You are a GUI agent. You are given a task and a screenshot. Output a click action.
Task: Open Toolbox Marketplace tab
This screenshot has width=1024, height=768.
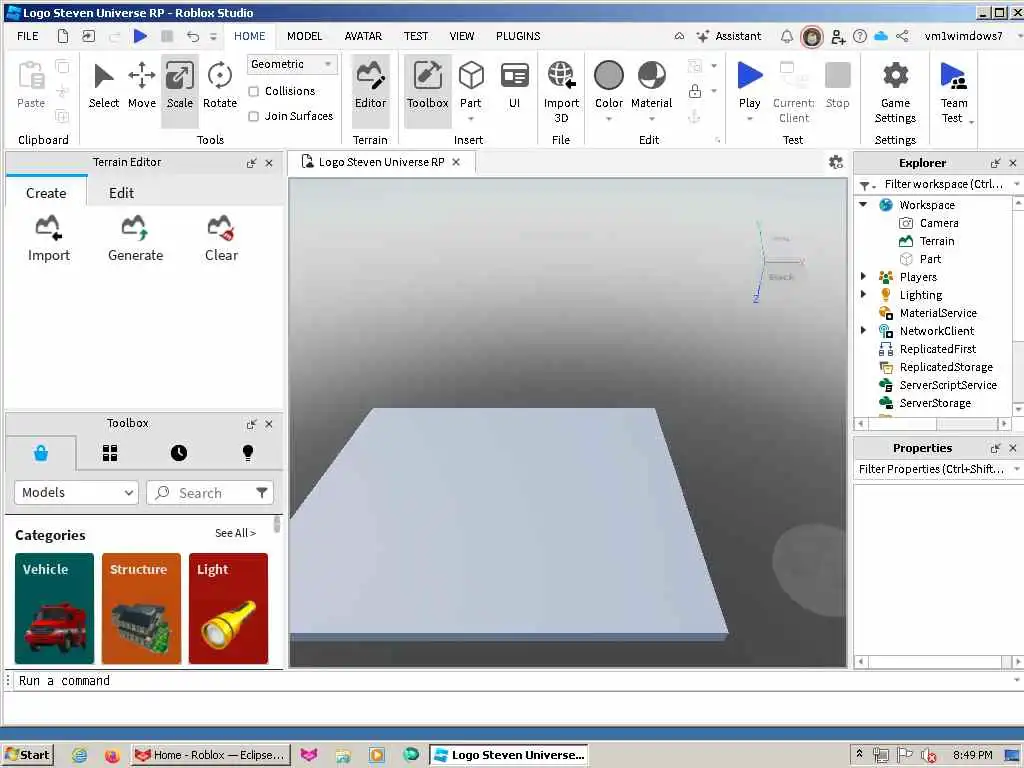[40, 453]
